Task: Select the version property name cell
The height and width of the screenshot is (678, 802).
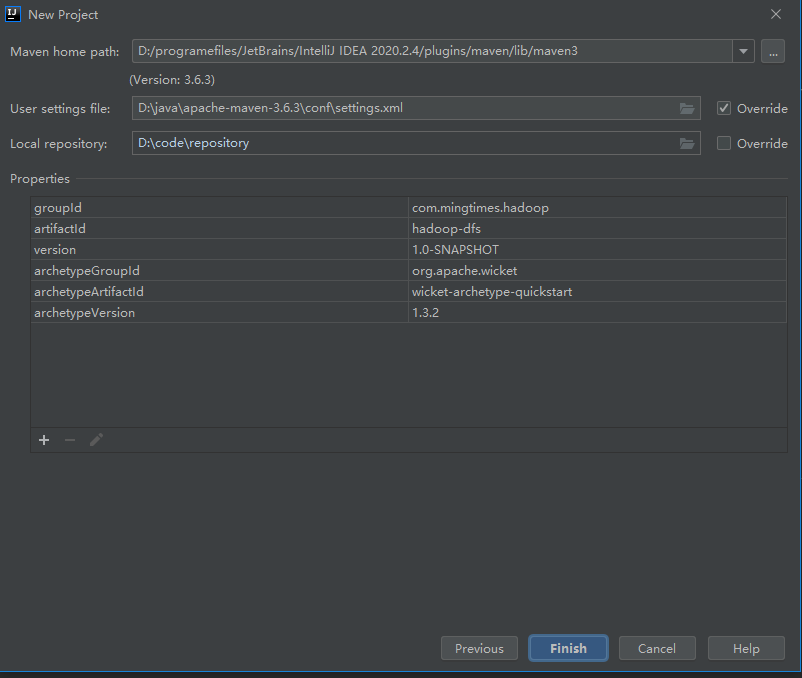Action: click(x=219, y=250)
